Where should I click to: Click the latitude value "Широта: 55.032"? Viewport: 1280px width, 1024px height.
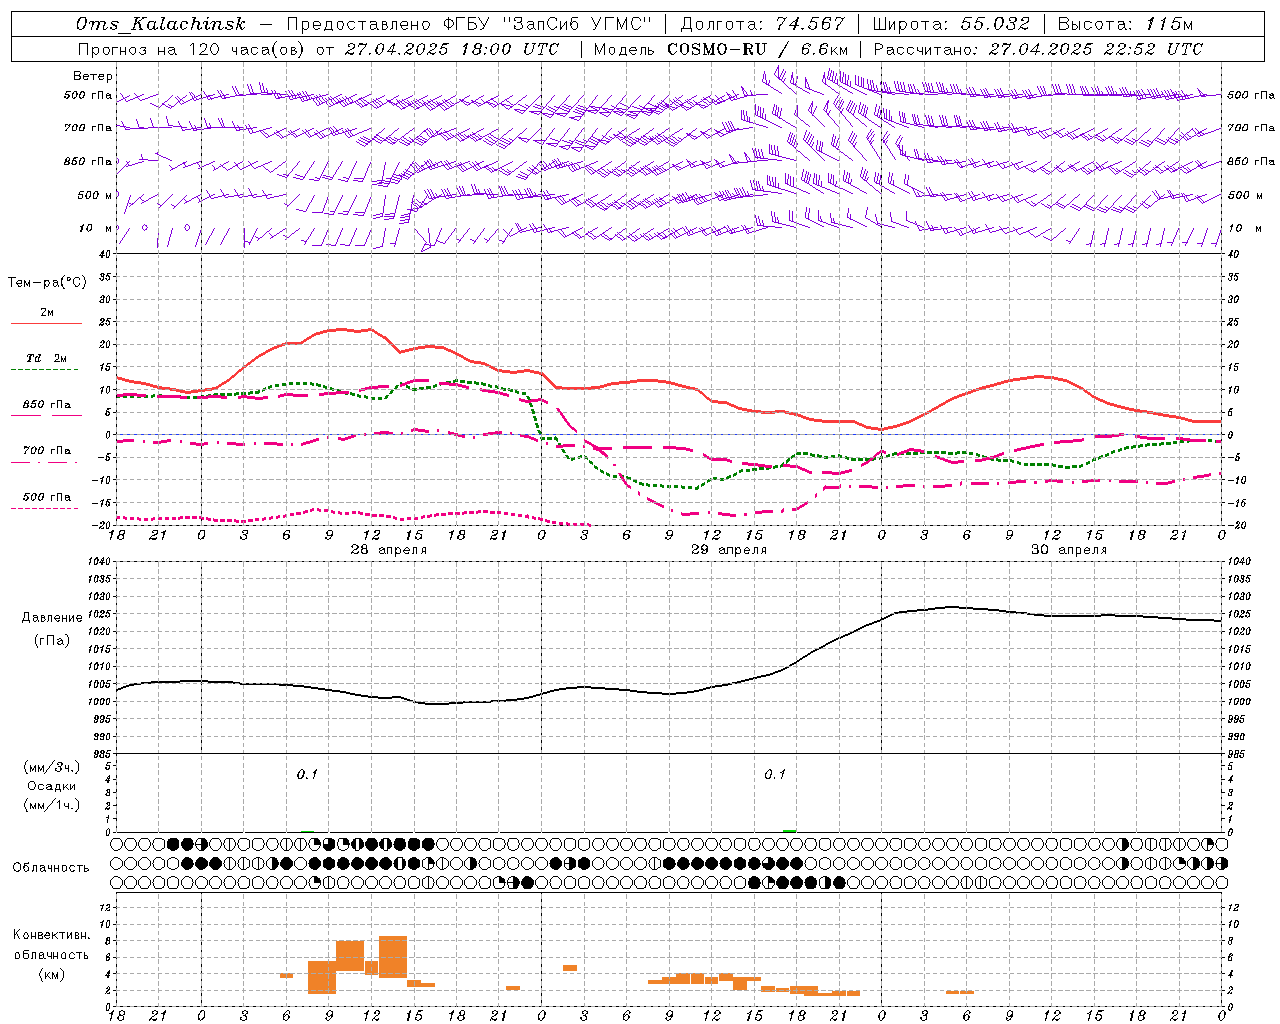click(x=951, y=24)
